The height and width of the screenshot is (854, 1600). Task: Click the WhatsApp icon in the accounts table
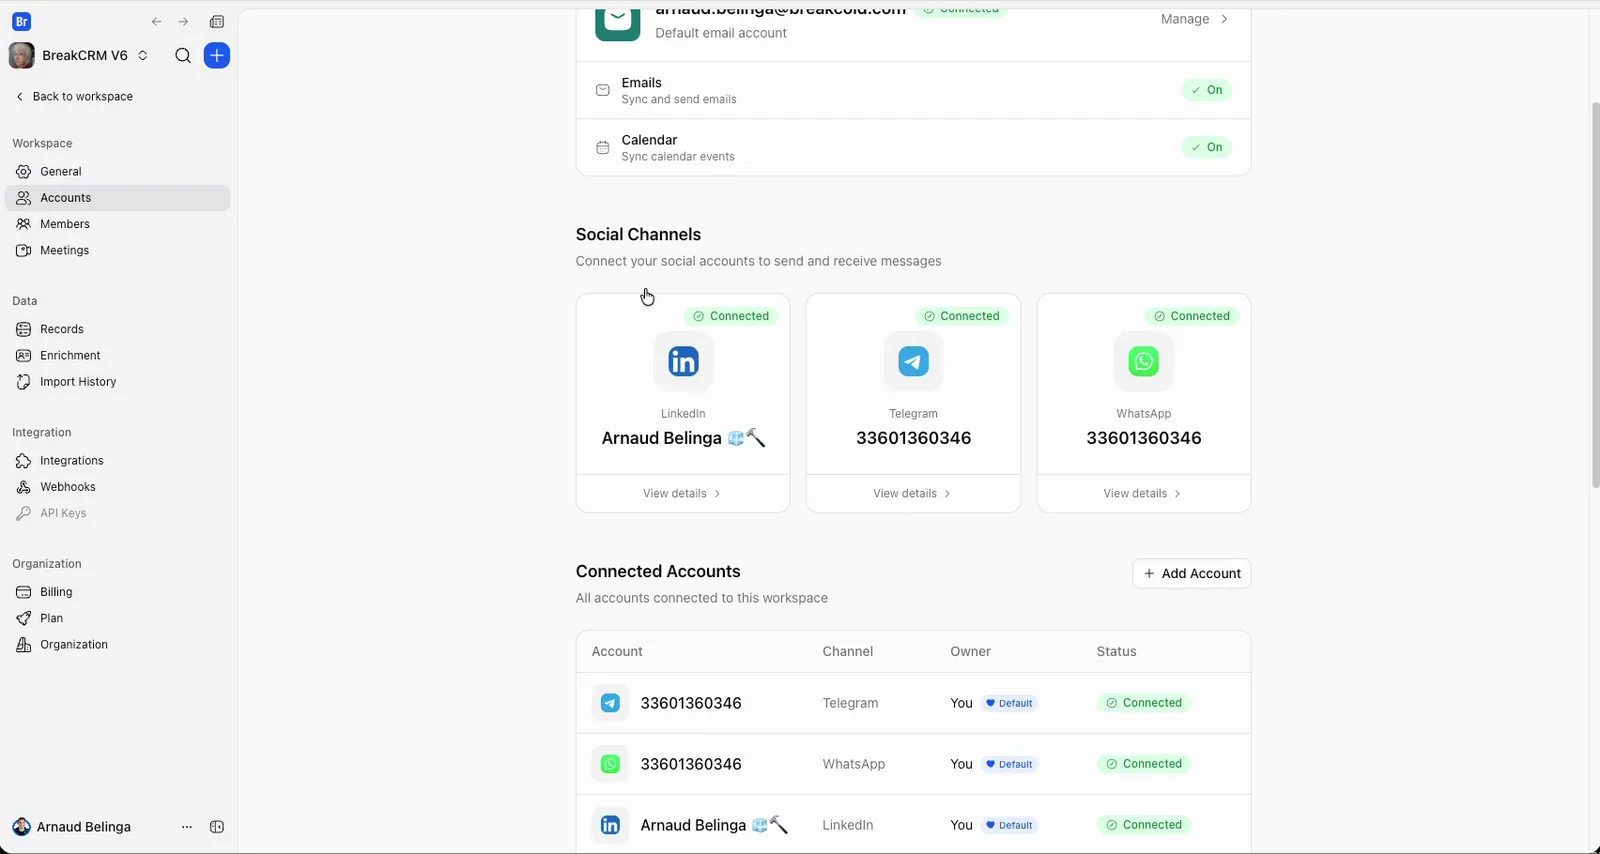point(610,764)
